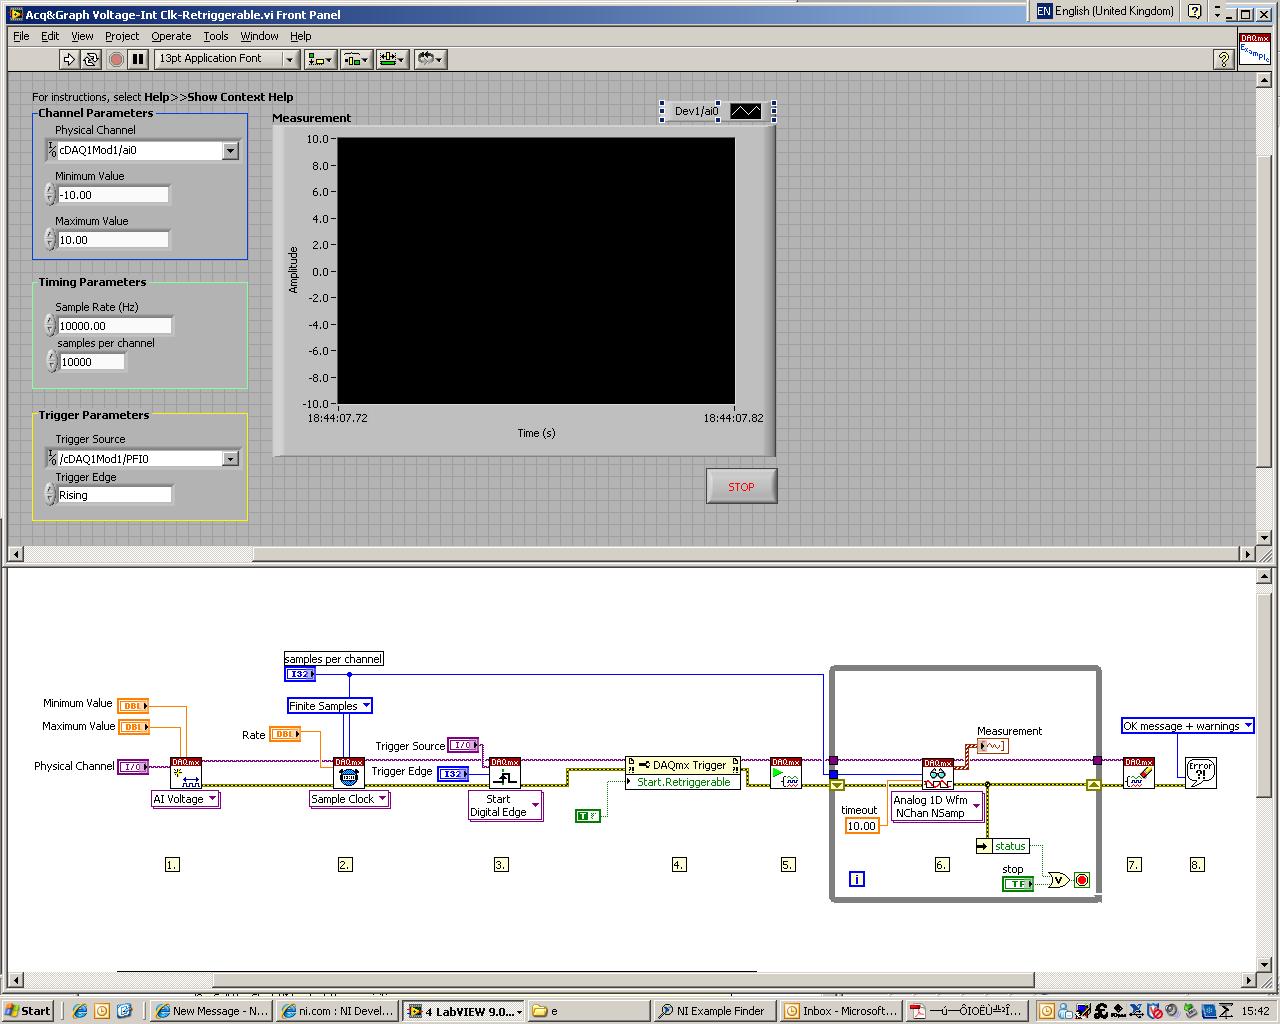Click the red STOP button
1280x1024 pixels.
tap(741, 486)
